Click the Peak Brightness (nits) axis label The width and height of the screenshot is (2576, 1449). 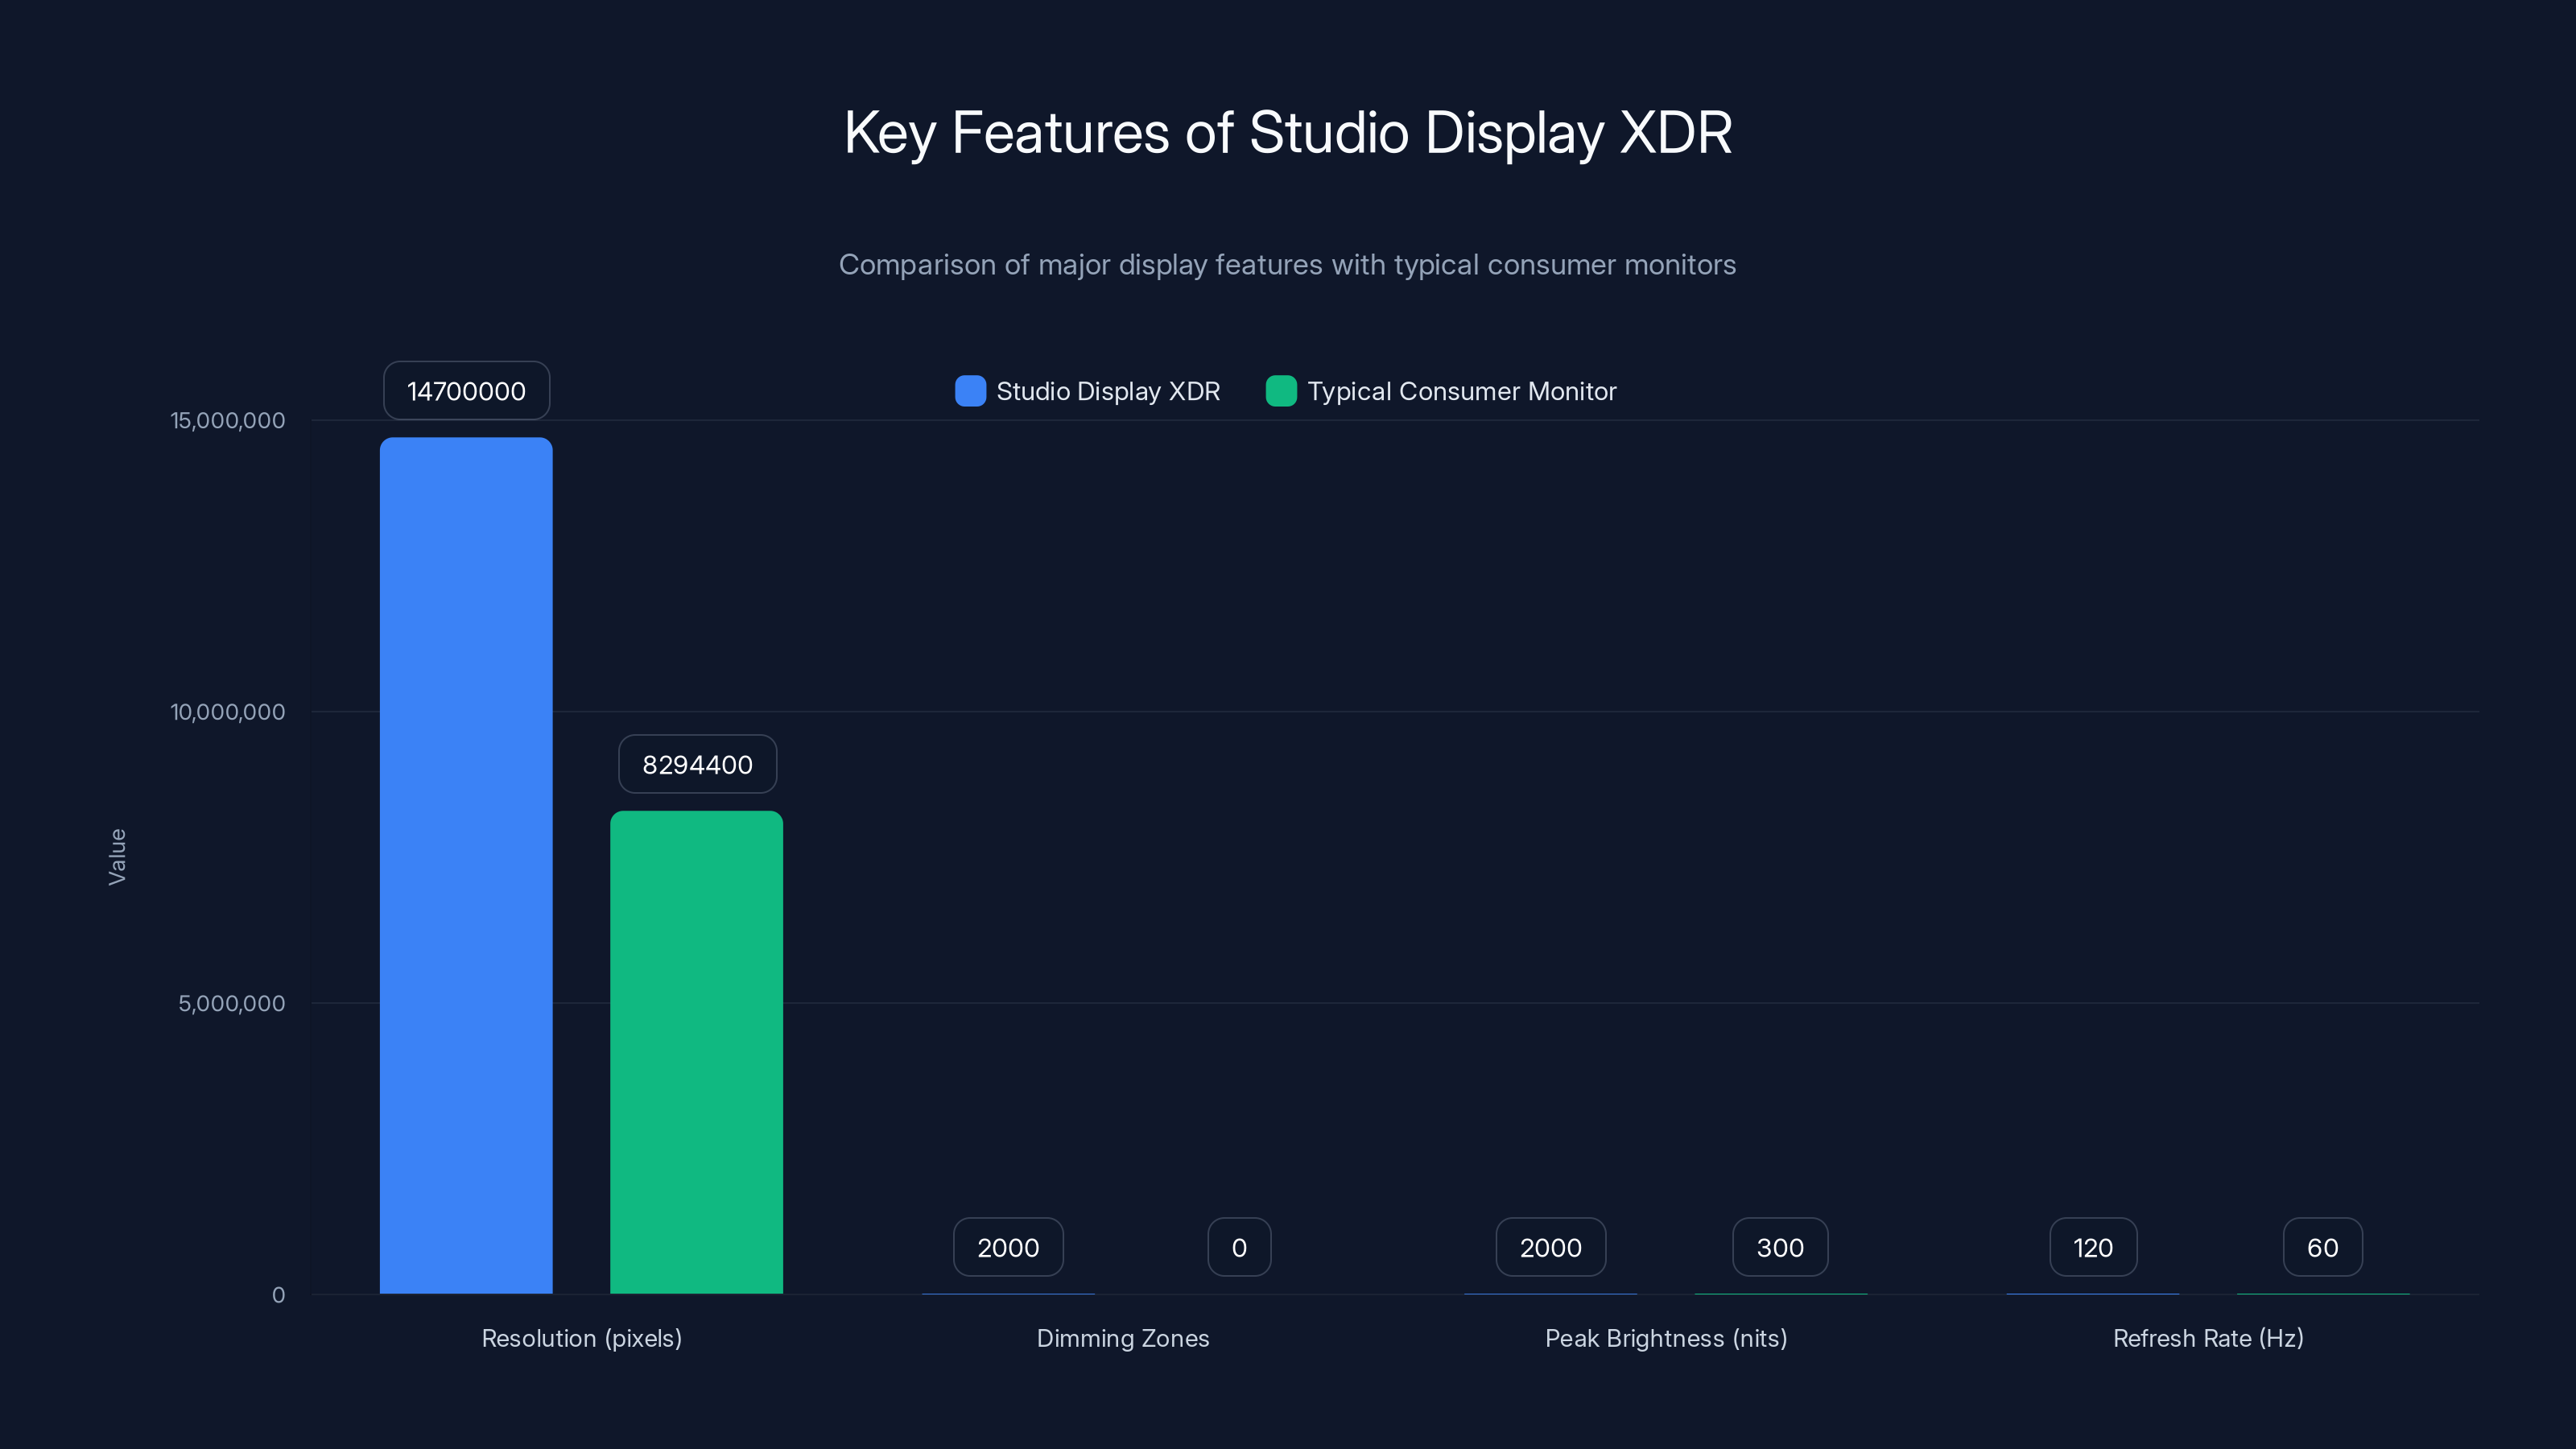pos(1666,1338)
